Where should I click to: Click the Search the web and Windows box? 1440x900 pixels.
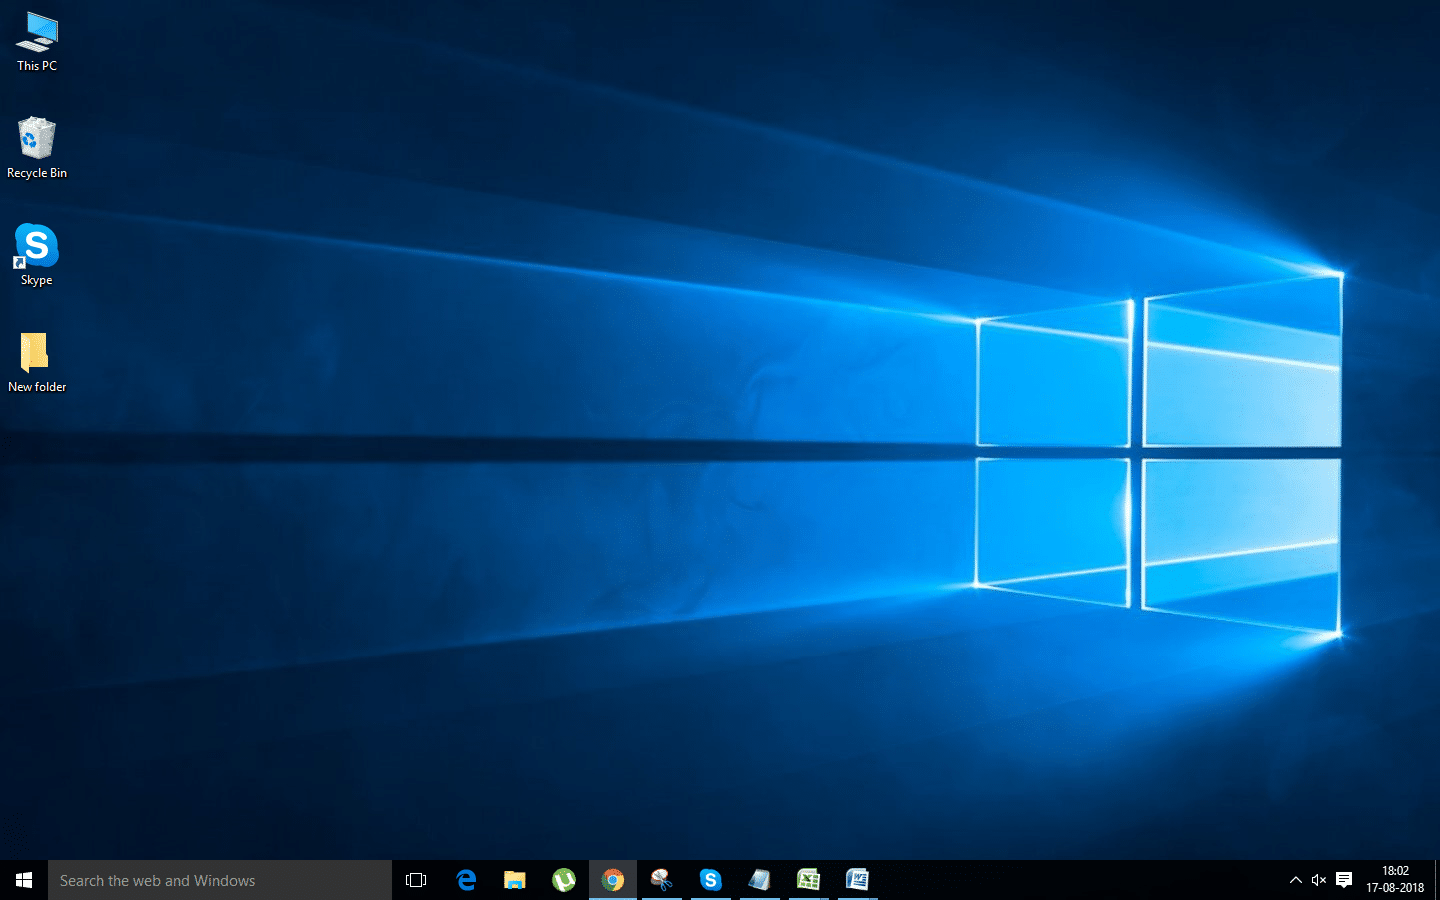(220, 880)
